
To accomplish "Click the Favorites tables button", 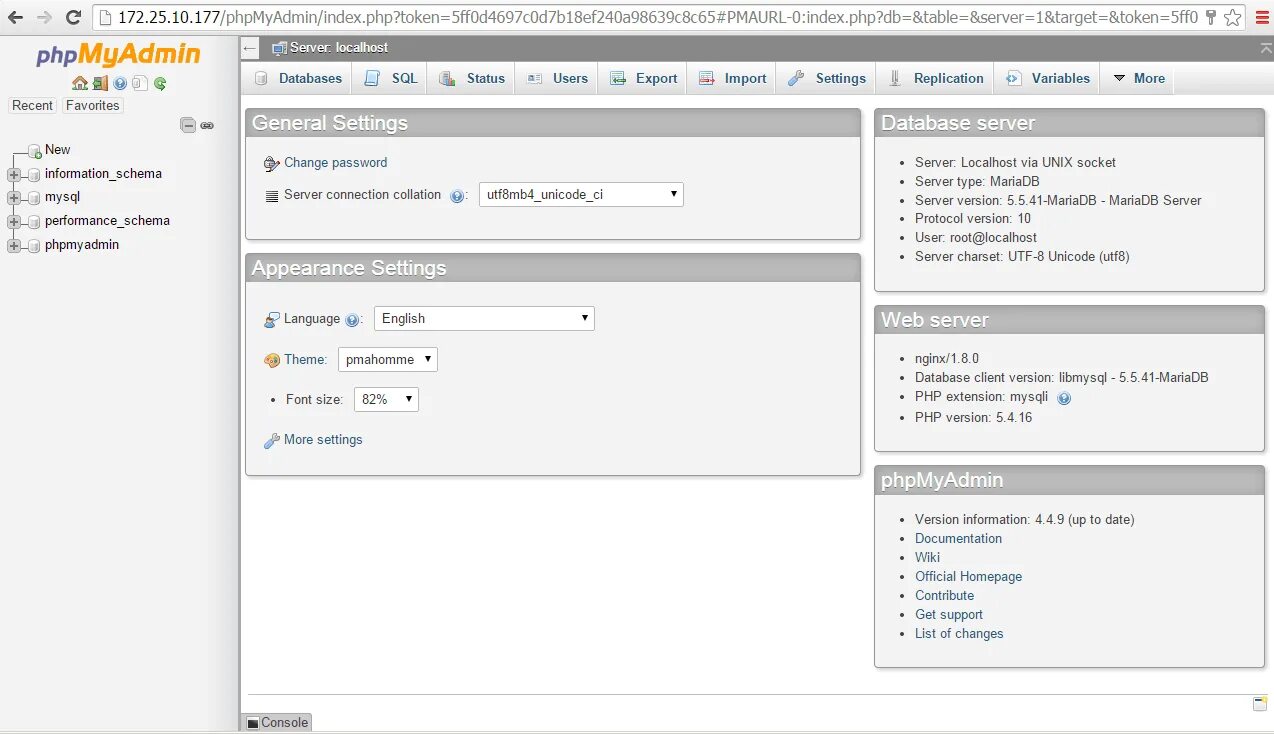I will coord(93,106).
